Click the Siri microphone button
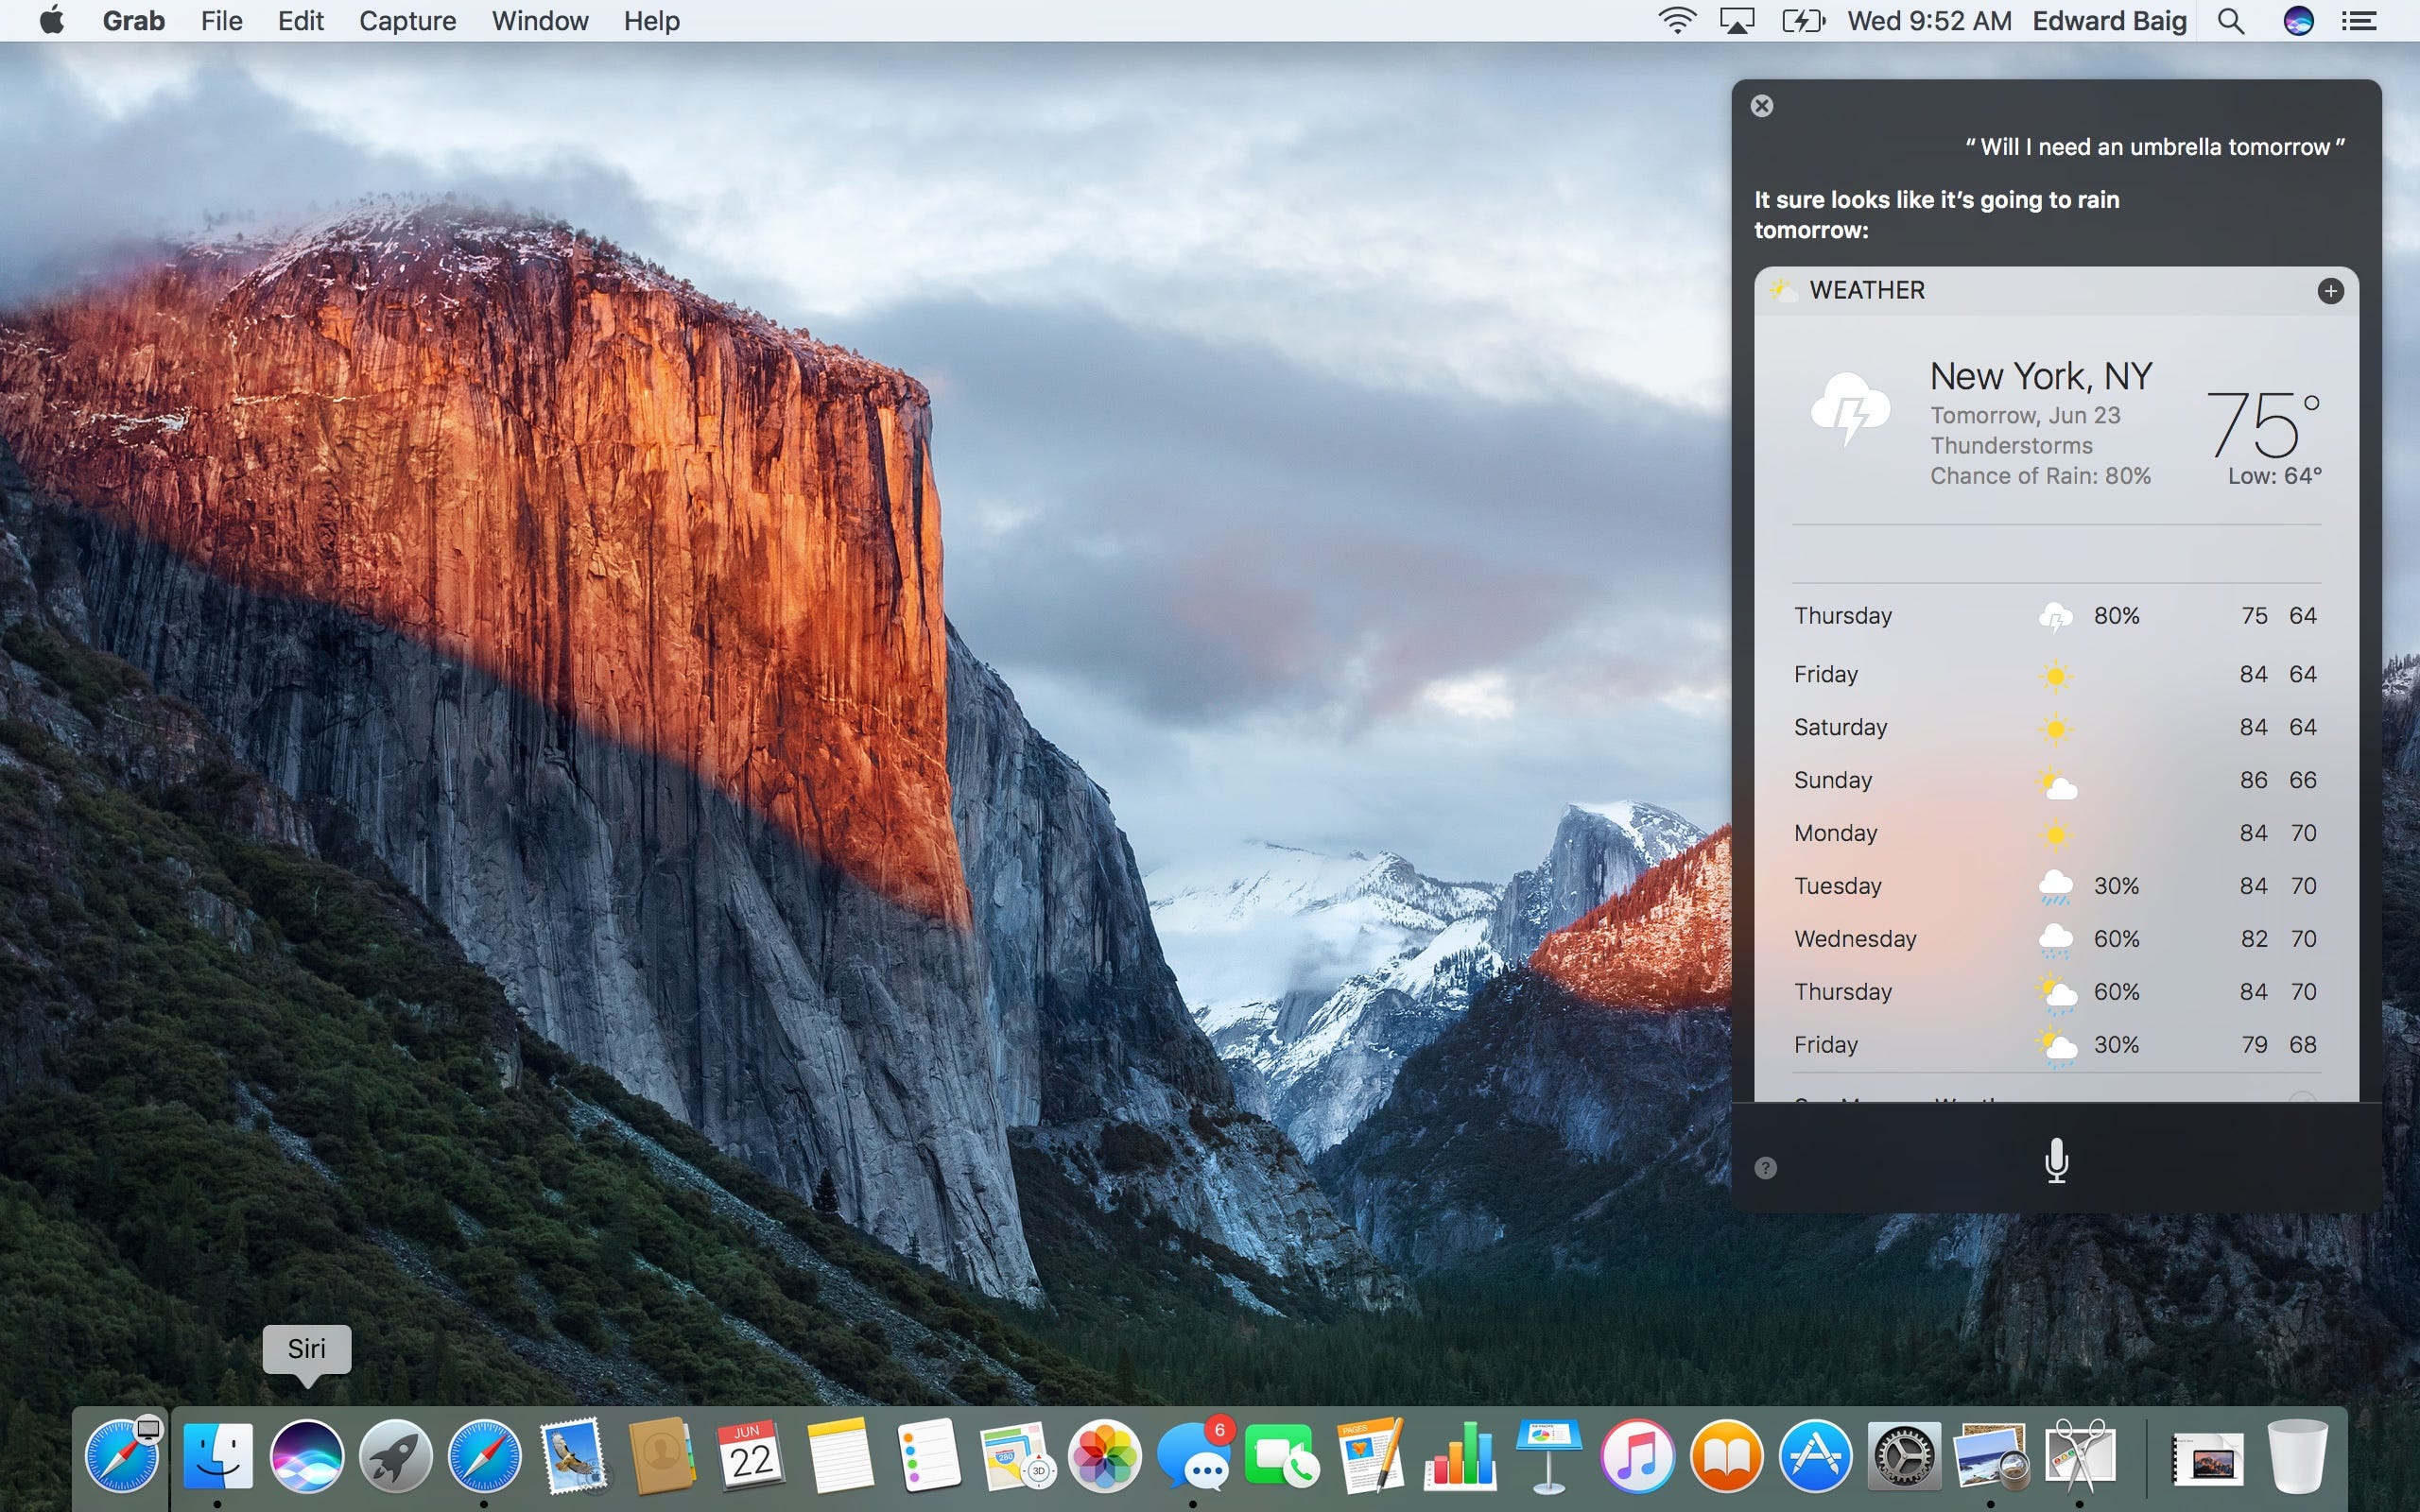Image resolution: width=2420 pixels, height=1512 pixels. pyautogui.click(x=2056, y=1160)
